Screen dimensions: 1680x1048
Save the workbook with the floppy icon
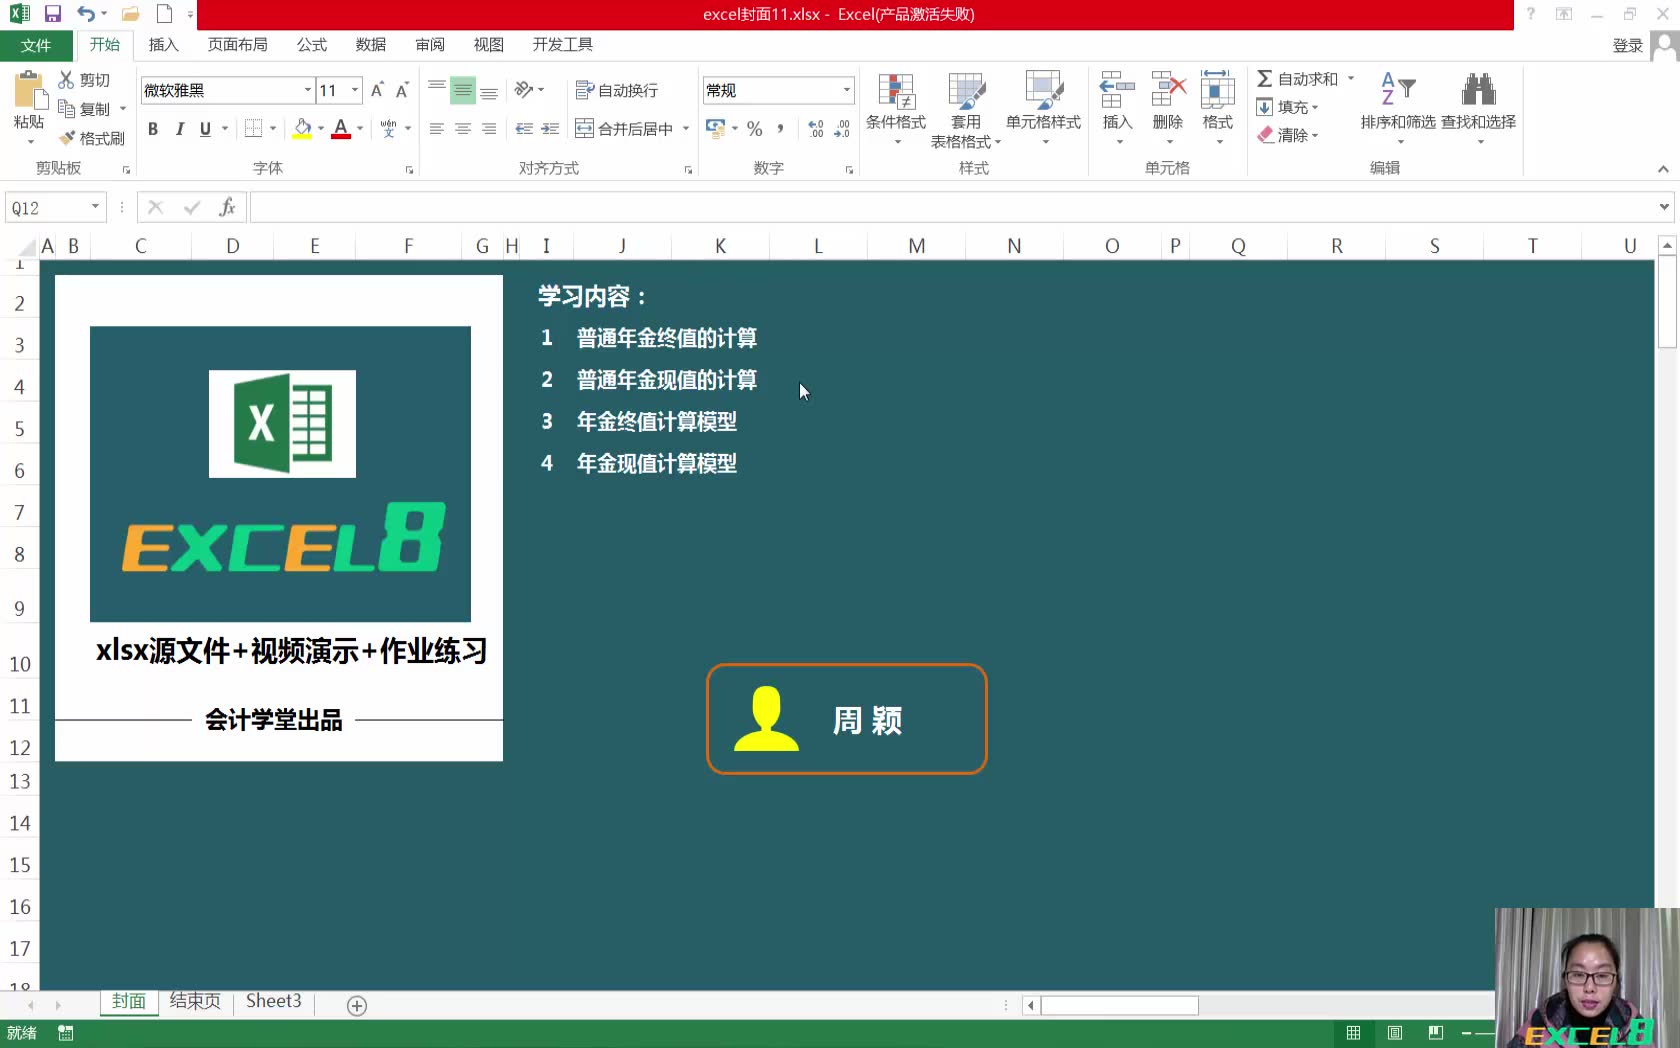[x=53, y=14]
